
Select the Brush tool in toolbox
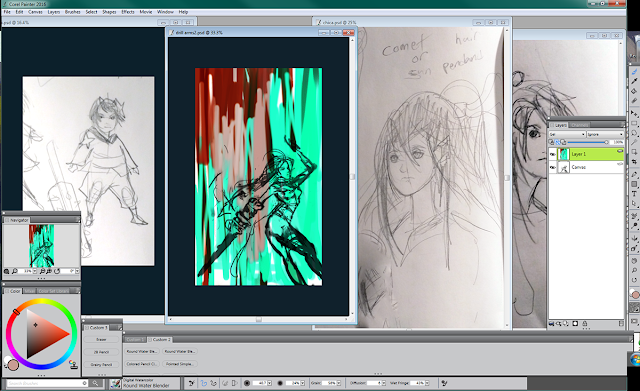[x=634, y=72]
